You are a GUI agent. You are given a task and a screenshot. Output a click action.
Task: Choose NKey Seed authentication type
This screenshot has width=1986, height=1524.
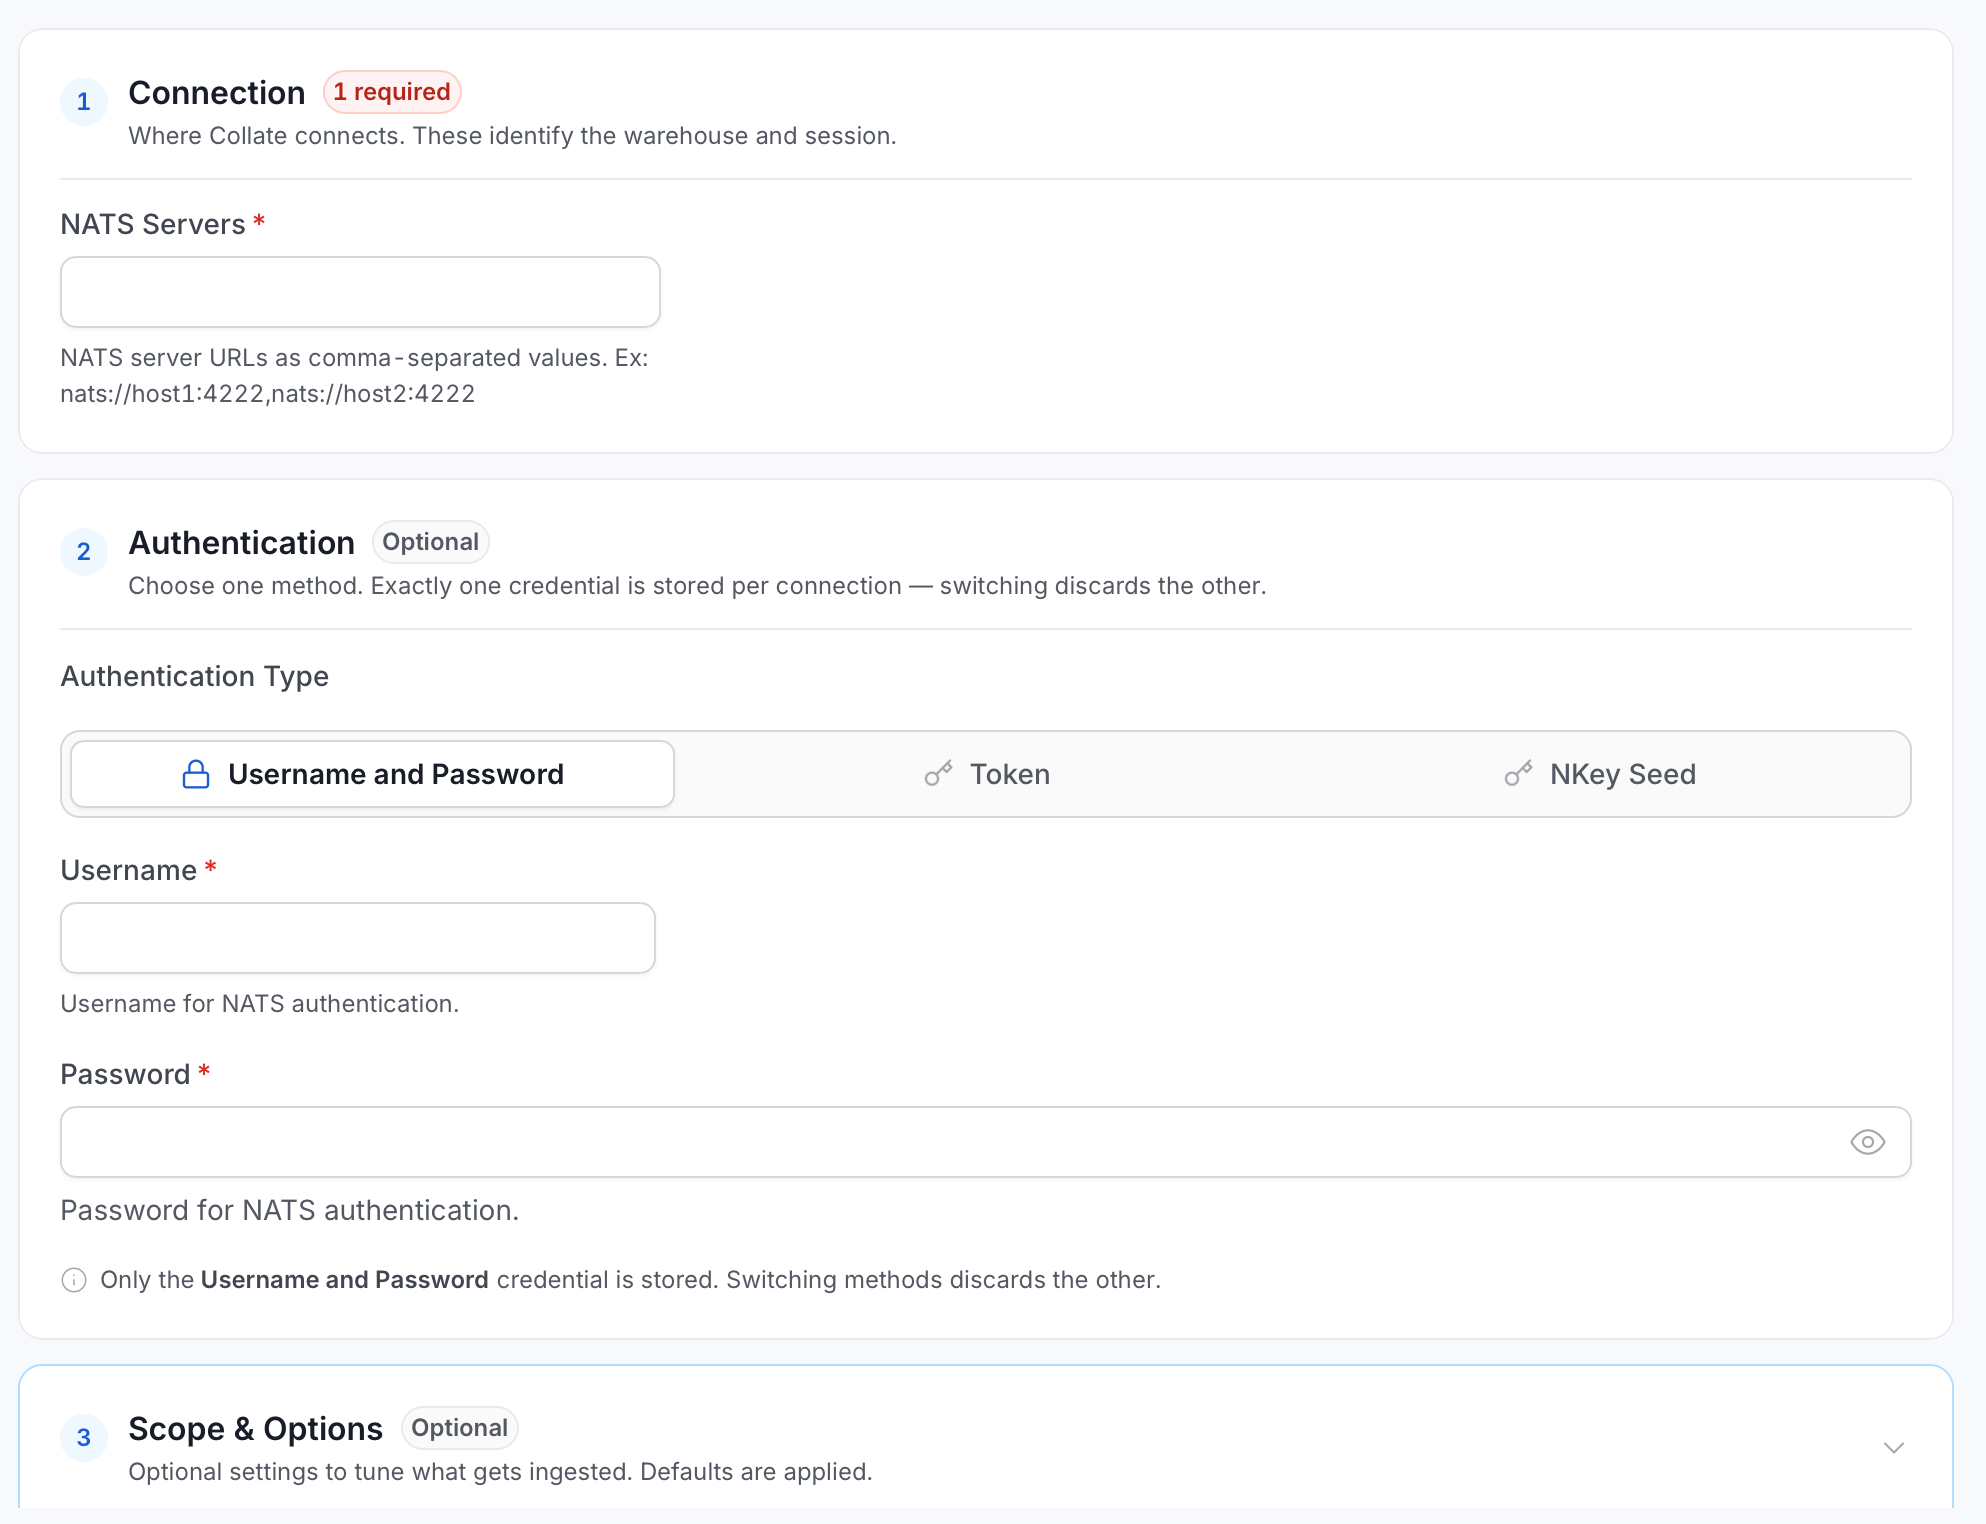pyautogui.click(x=1600, y=774)
